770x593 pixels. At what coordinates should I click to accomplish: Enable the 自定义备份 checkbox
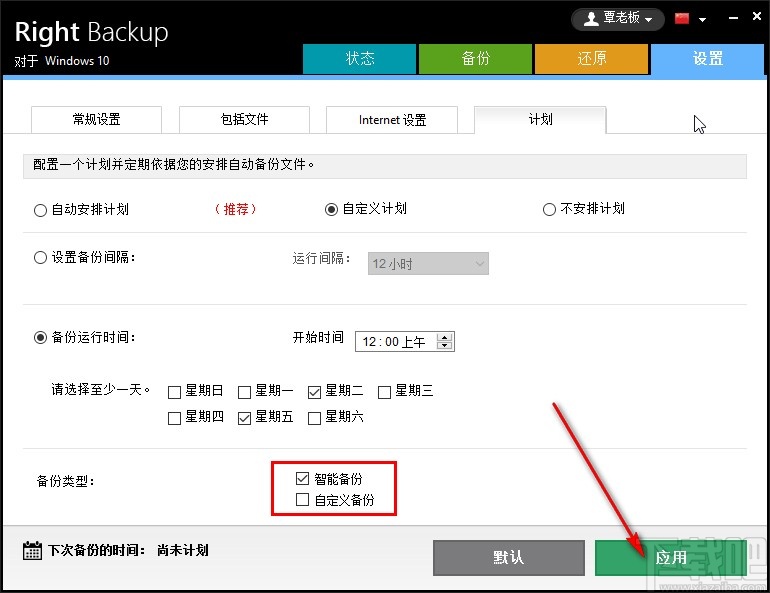(x=302, y=500)
